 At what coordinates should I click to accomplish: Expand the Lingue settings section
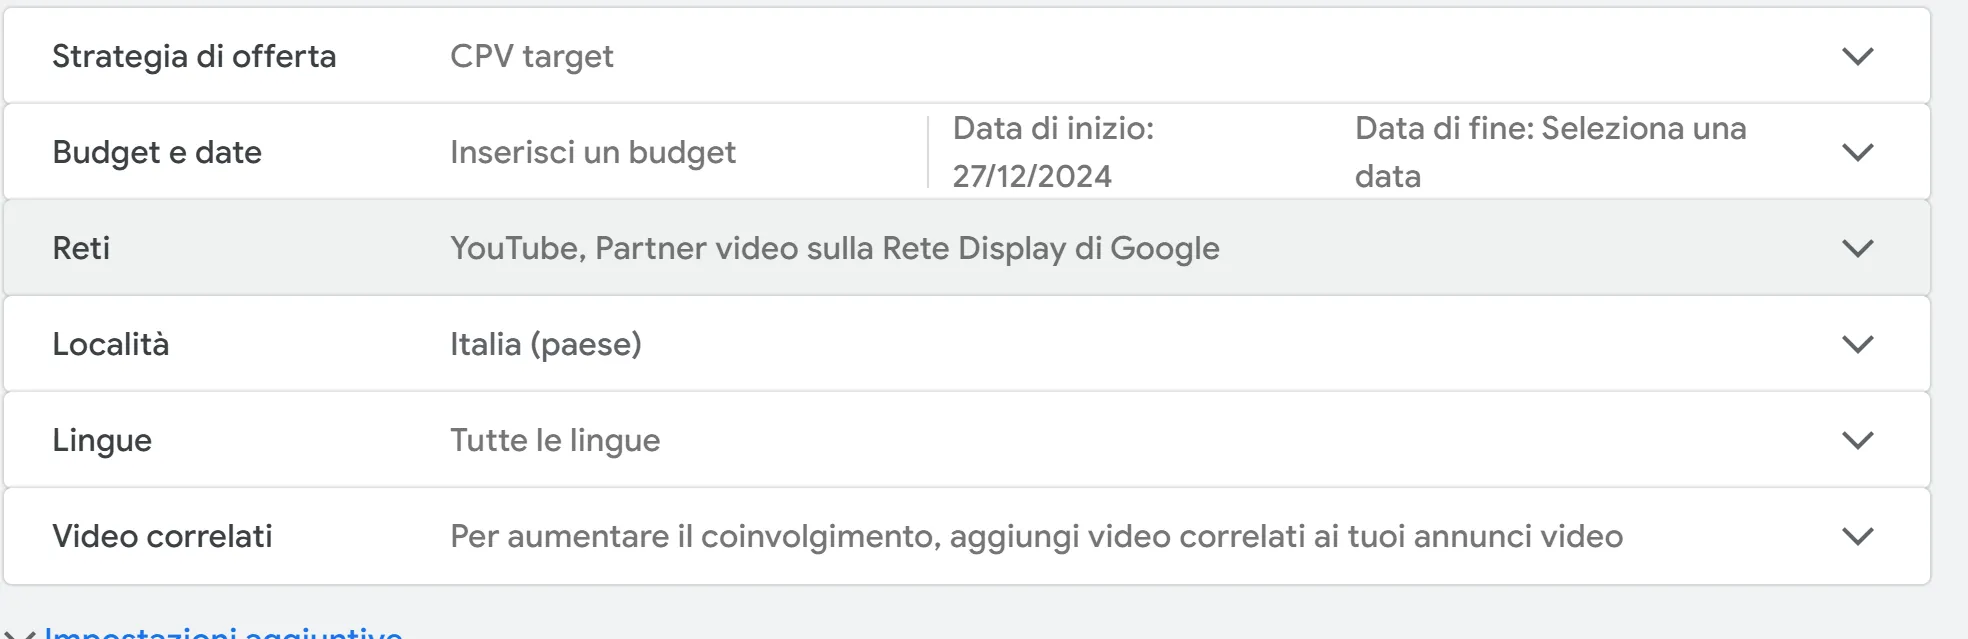(1858, 440)
